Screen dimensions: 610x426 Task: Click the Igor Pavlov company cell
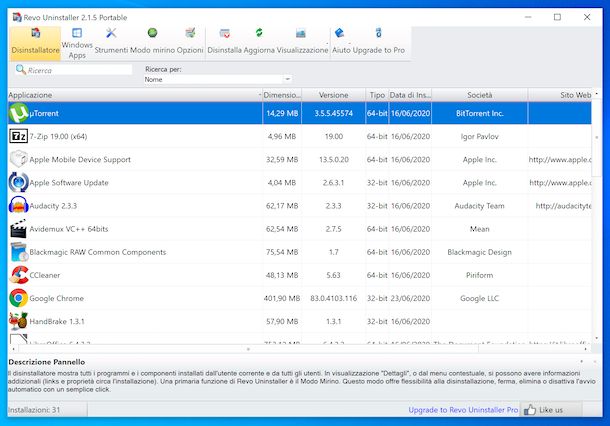click(x=479, y=136)
